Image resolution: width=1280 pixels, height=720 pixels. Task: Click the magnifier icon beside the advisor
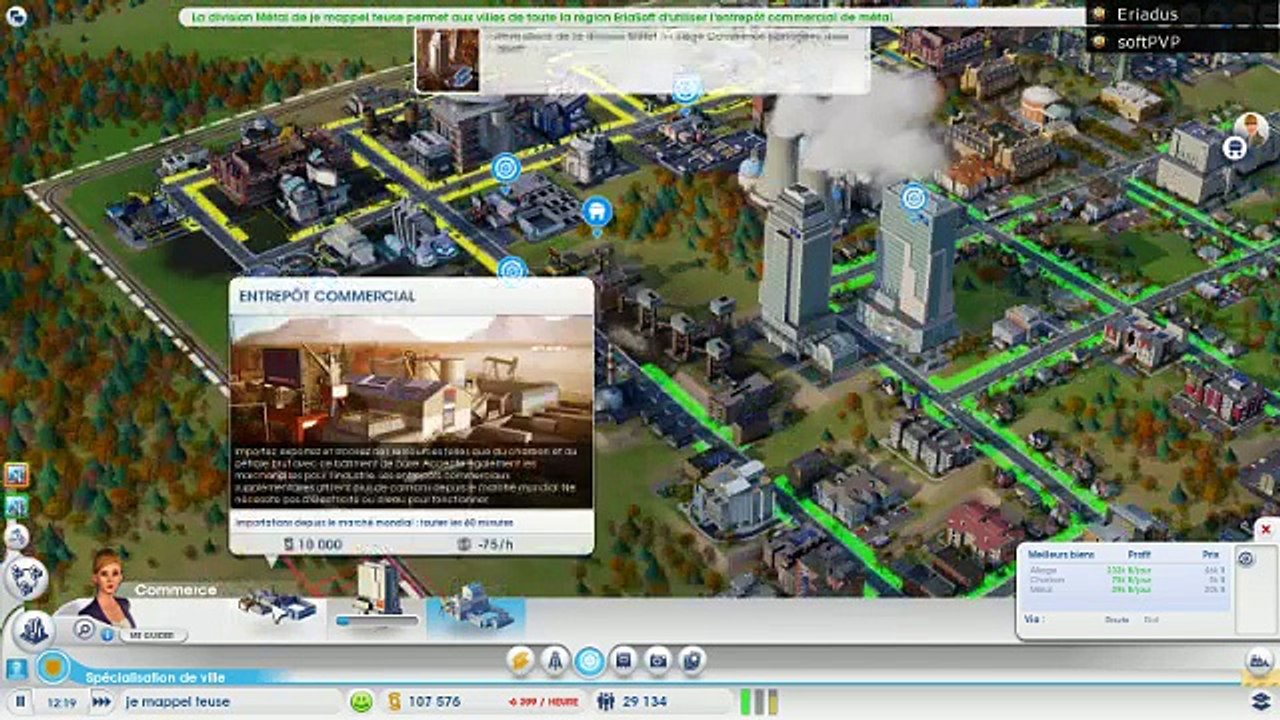[85, 630]
